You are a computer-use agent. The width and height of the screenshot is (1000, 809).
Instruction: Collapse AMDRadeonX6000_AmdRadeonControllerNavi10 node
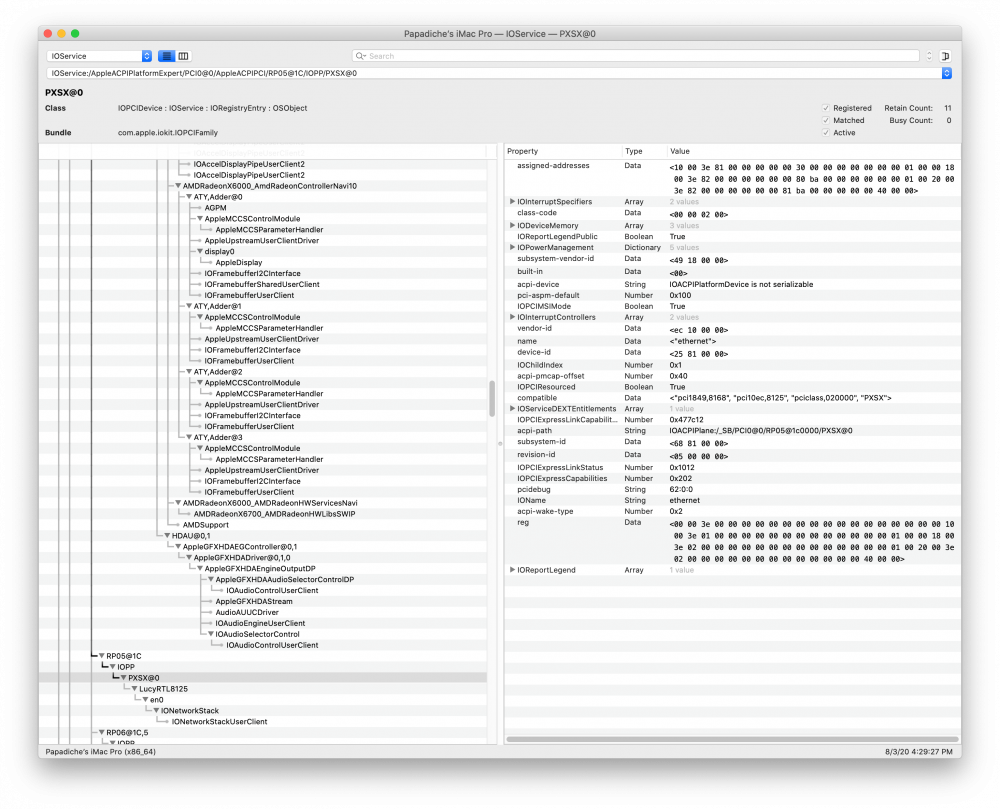178,186
